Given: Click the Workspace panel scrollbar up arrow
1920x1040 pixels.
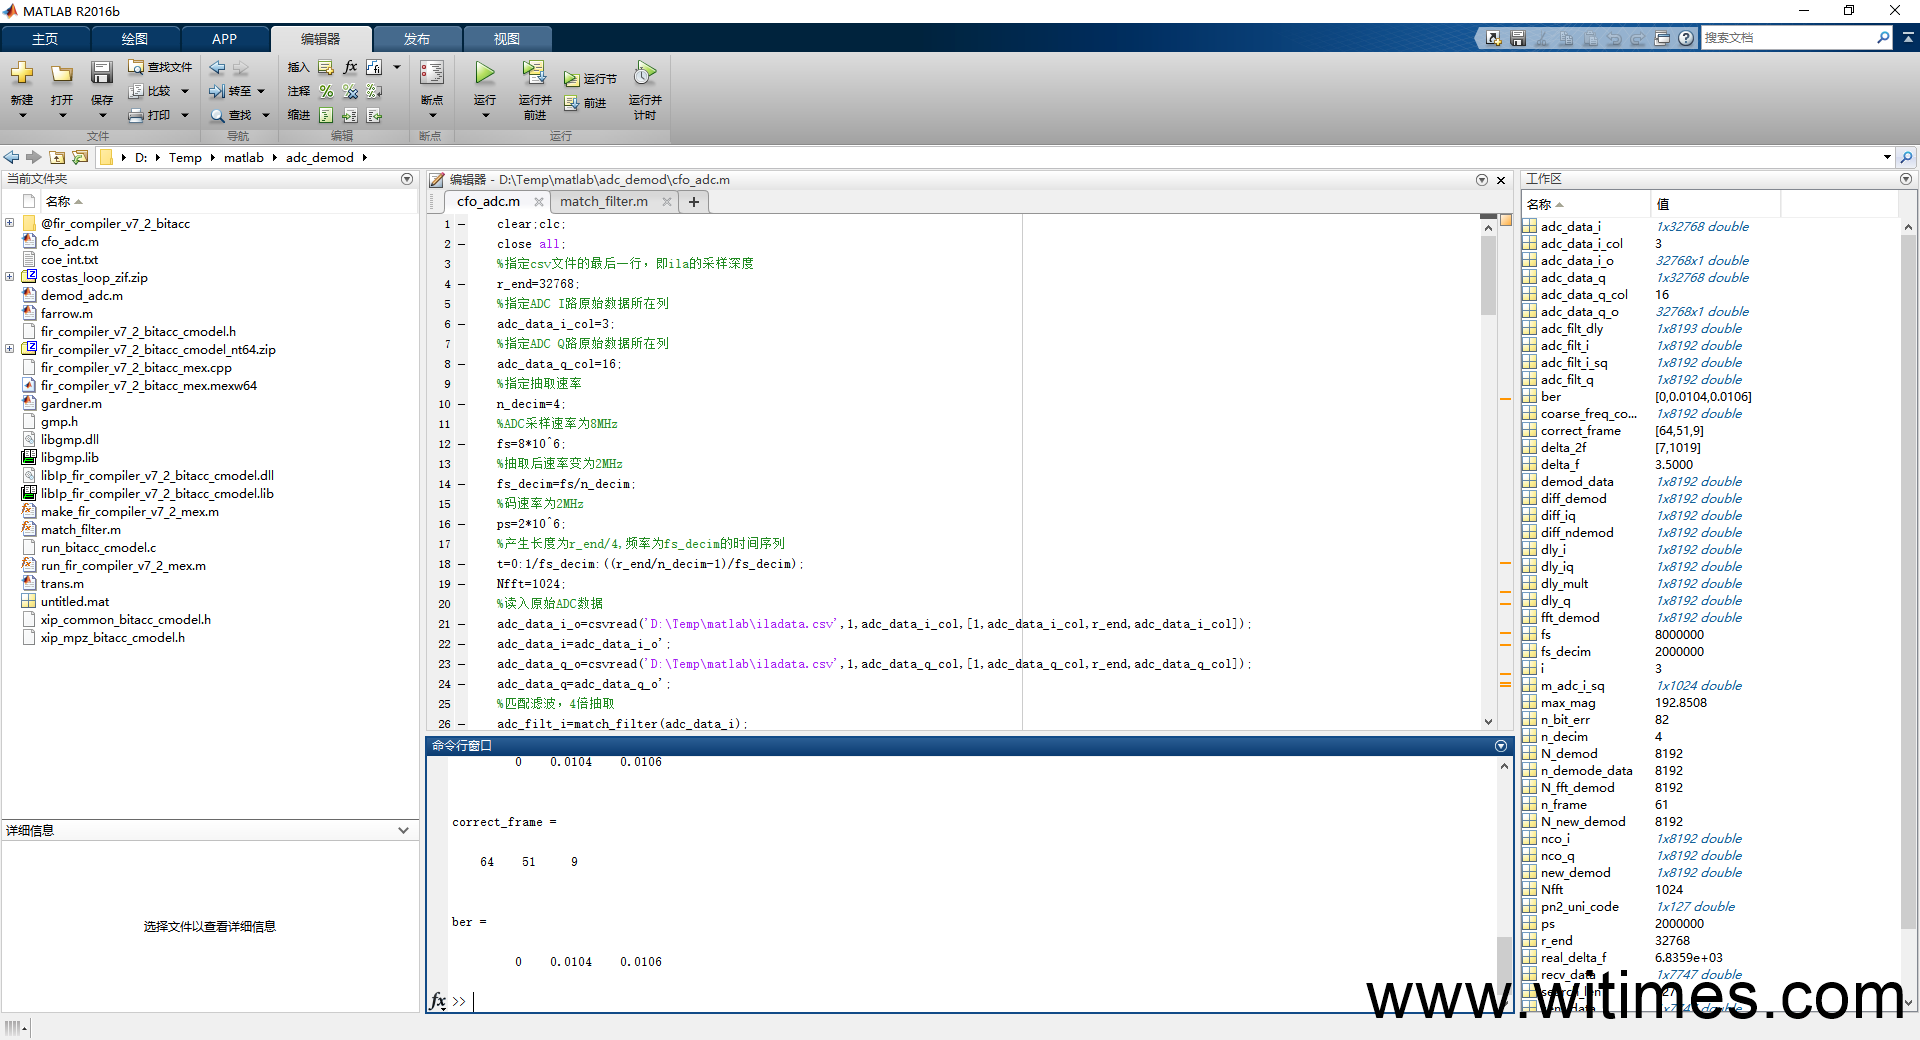Looking at the screenshot, I should pyautogui.click(x=1908, y=227).
